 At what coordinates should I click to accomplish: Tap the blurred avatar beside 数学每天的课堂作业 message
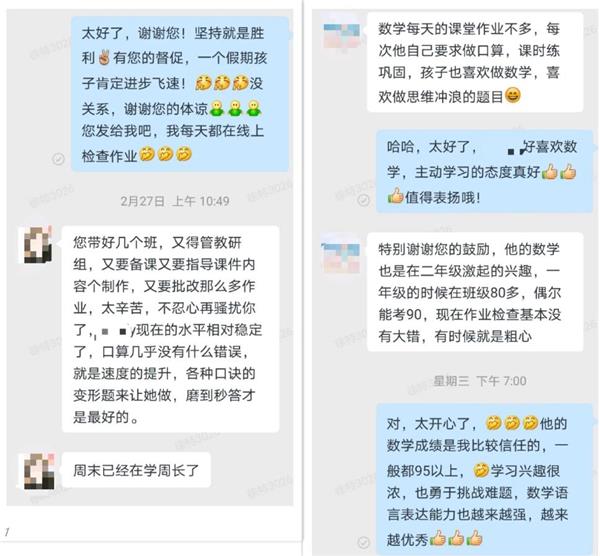click(x=341, y=36)
